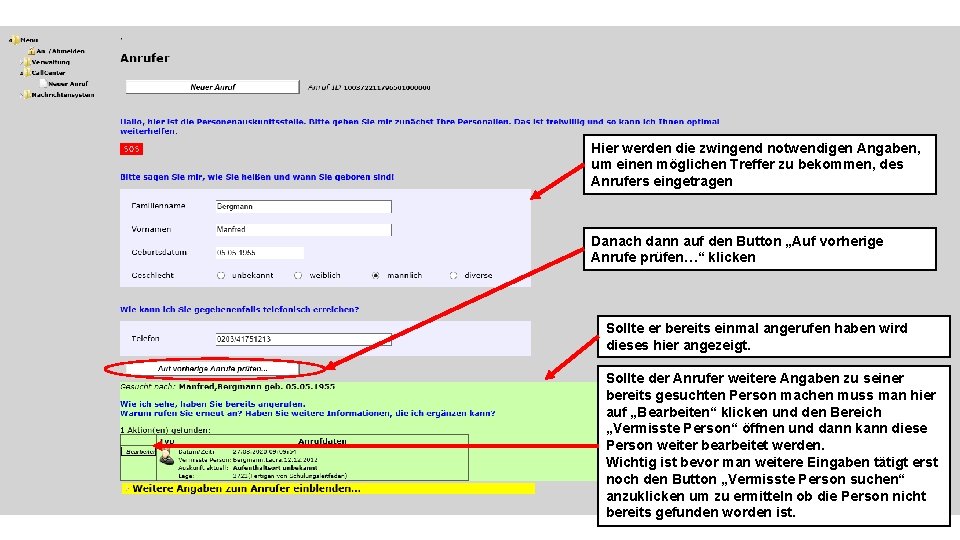Image resolution: width=960 pixels, height=540 pixels.
Task: Select the 'unbekannt' gender radio button
Action: [221, 276]
